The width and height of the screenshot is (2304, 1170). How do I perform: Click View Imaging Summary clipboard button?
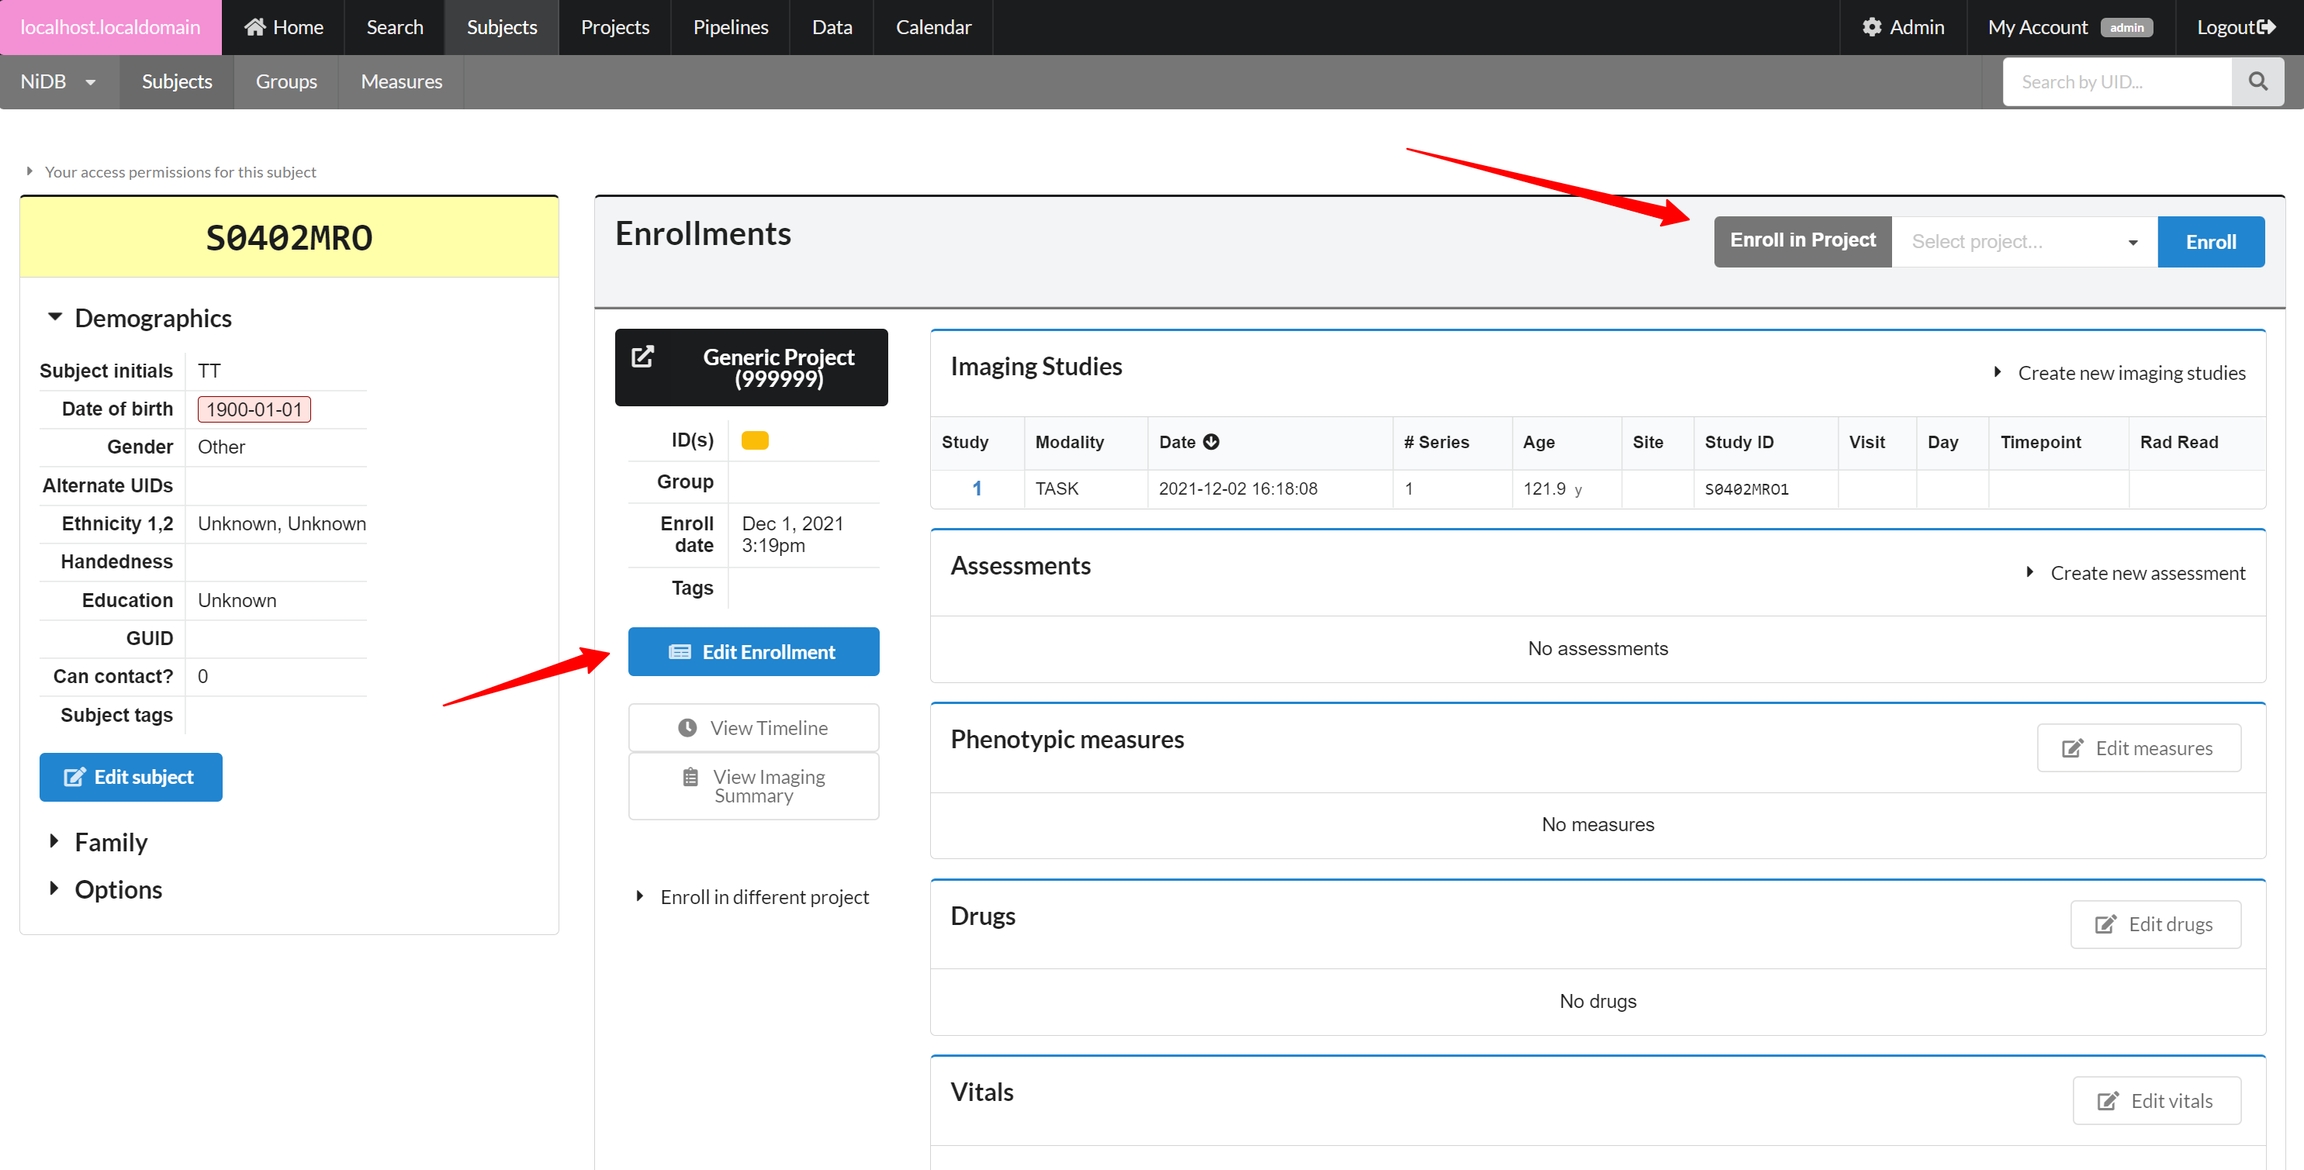click(753, 786)
